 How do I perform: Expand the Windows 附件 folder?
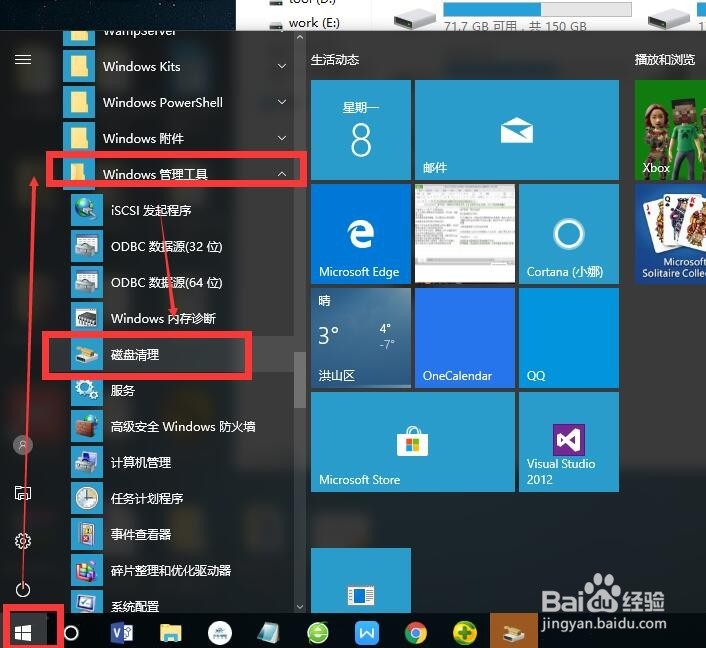coord(178,138)
